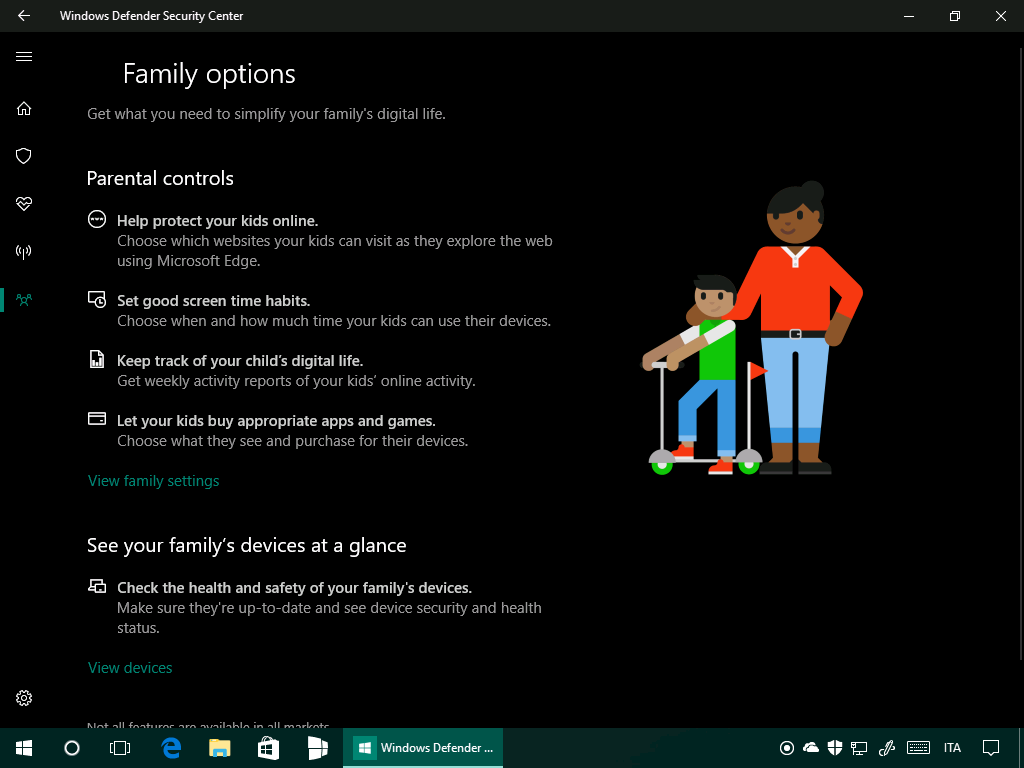Click the screen time clock icon
1024x768 pixels.
(x=97, y=299)
